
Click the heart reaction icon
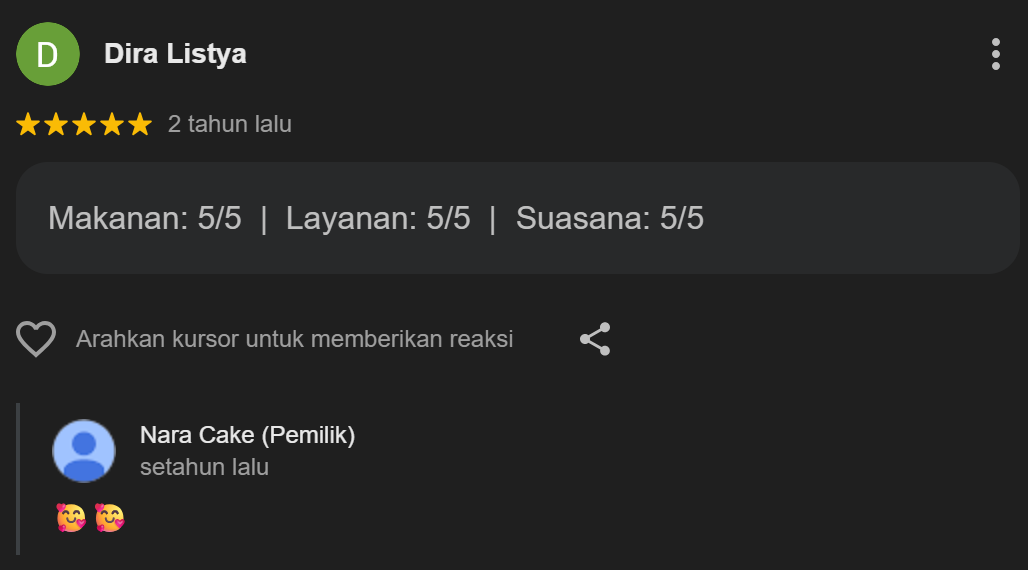(36, 340)
